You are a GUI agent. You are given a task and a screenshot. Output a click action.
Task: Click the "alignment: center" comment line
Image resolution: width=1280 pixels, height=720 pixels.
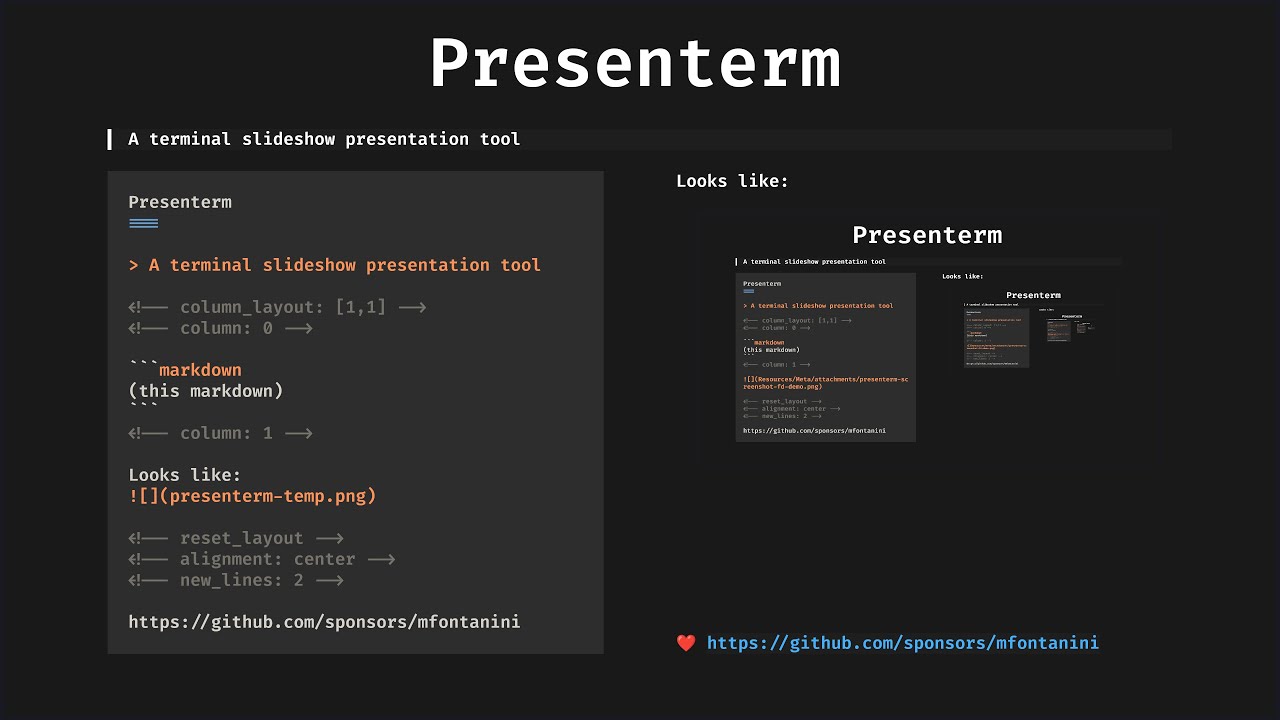(262, 559)
